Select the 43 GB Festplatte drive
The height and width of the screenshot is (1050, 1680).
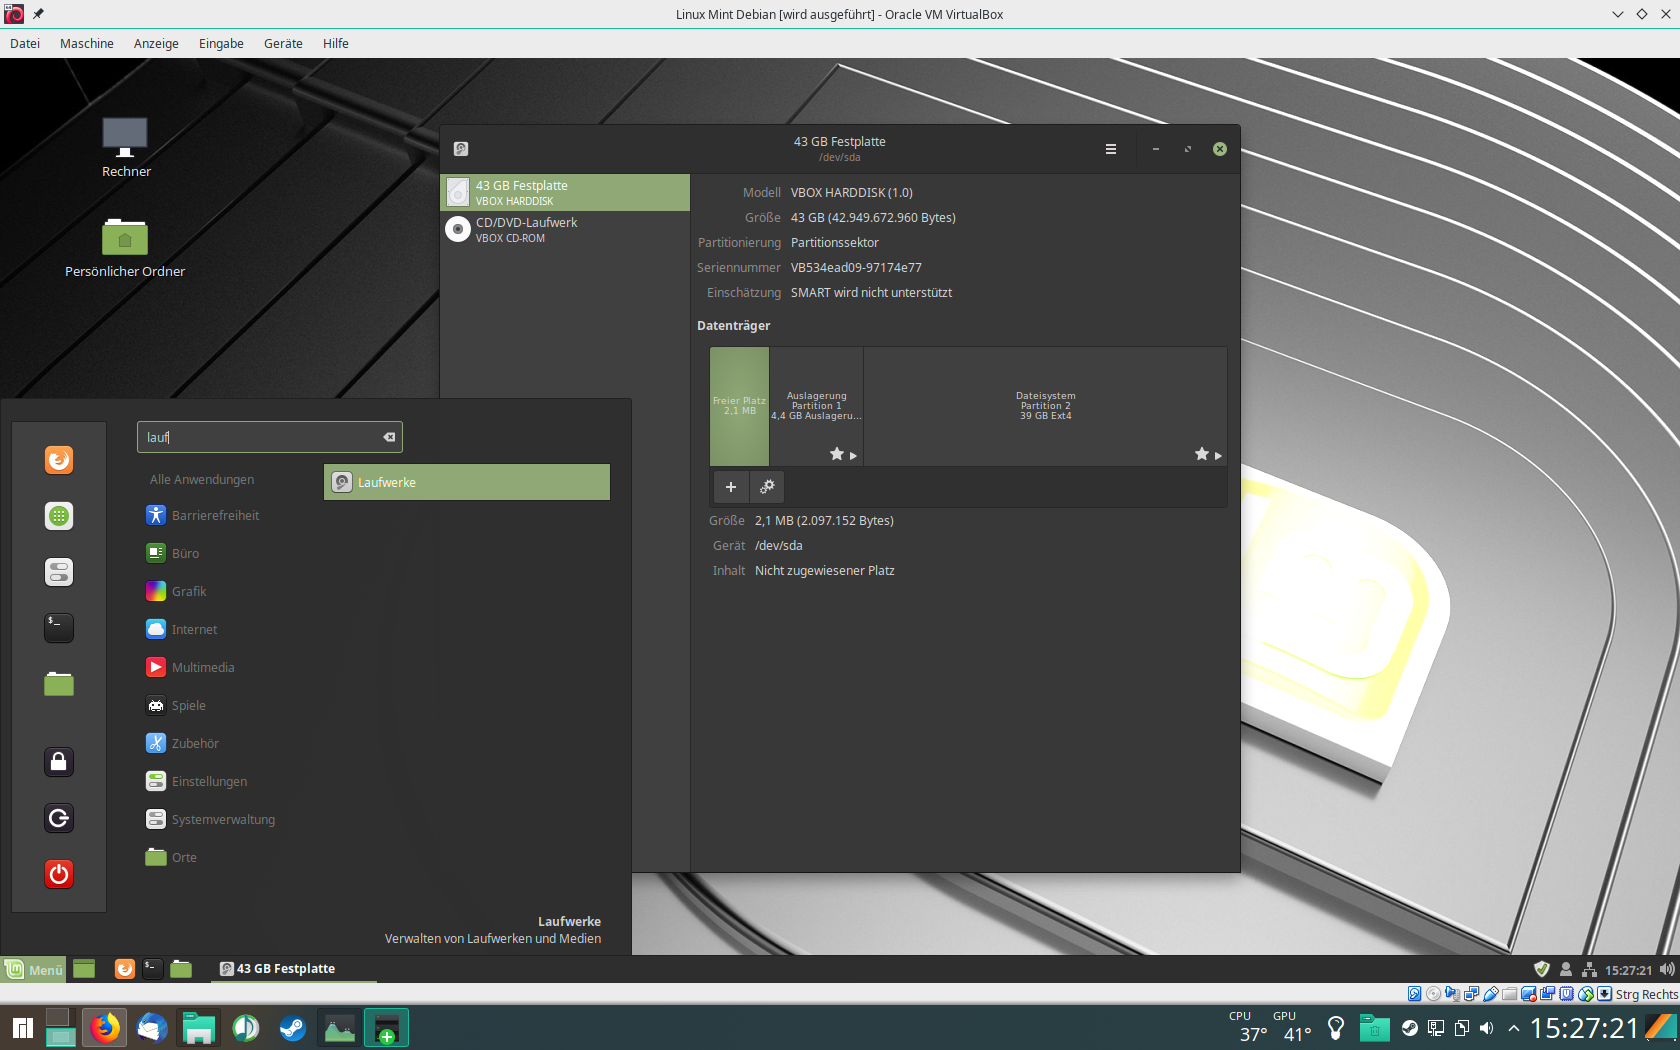(x=565, y=193)
